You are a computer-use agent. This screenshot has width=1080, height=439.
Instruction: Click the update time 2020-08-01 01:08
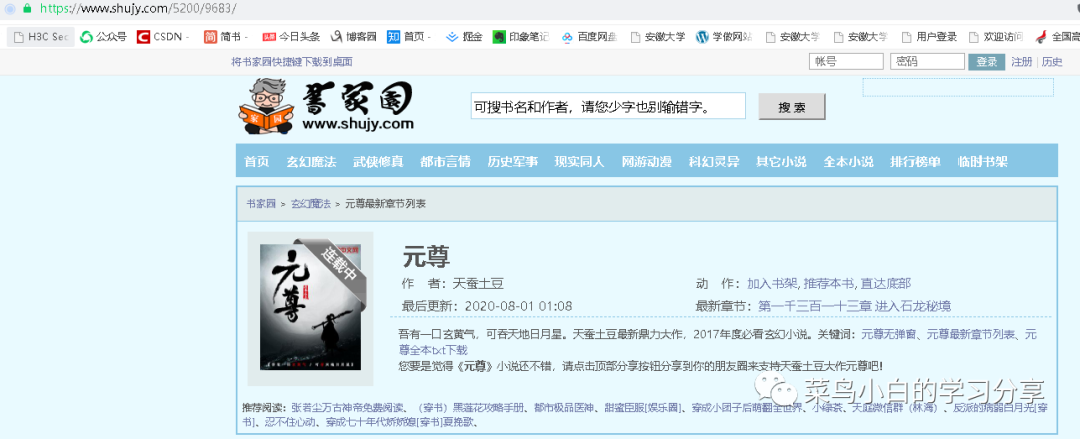(519, 306)
